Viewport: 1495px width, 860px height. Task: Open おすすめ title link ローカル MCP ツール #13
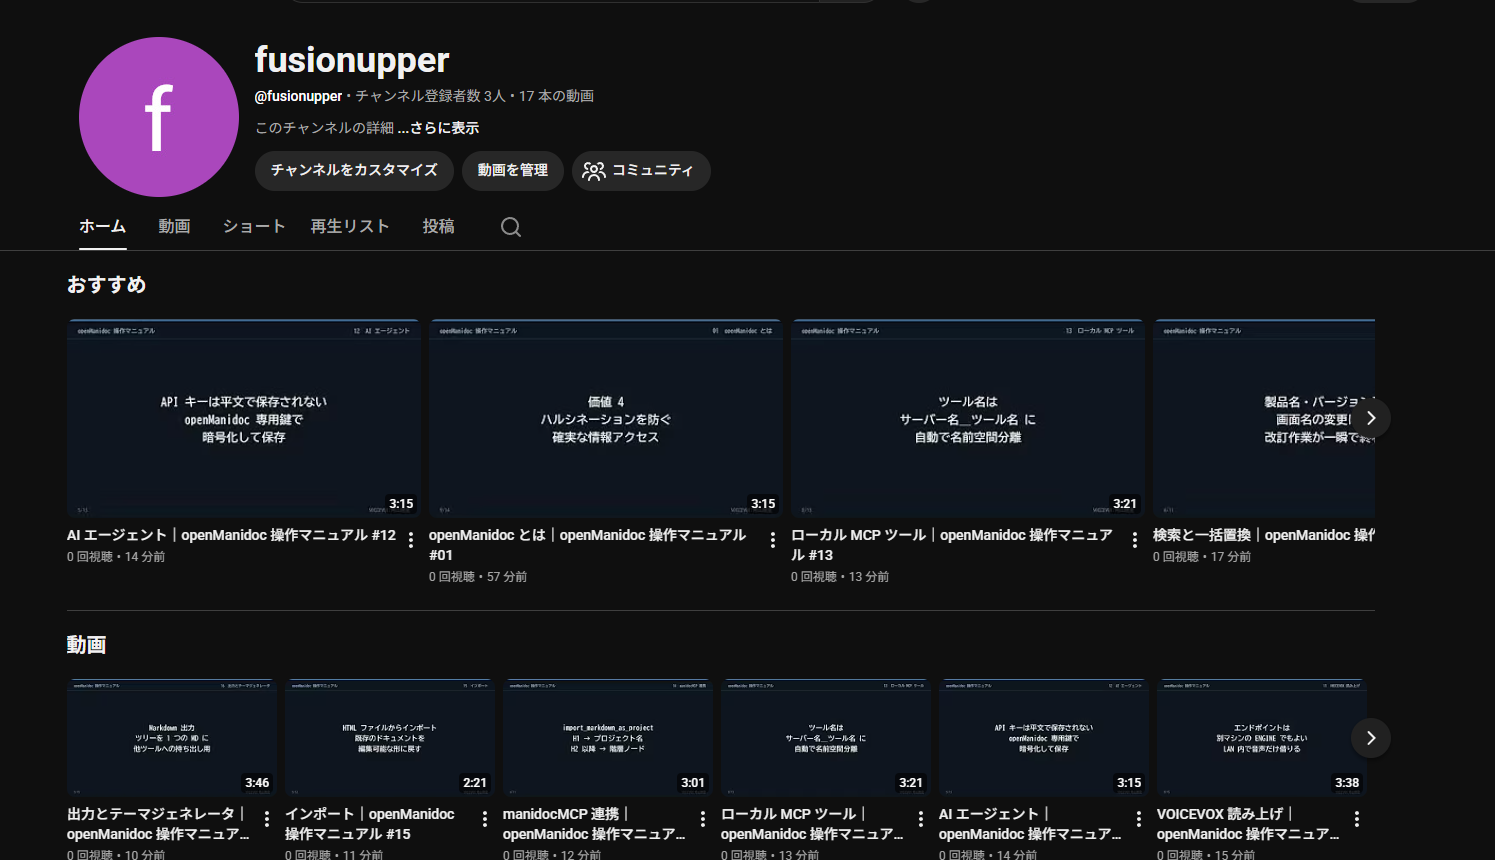click(952, 545)
